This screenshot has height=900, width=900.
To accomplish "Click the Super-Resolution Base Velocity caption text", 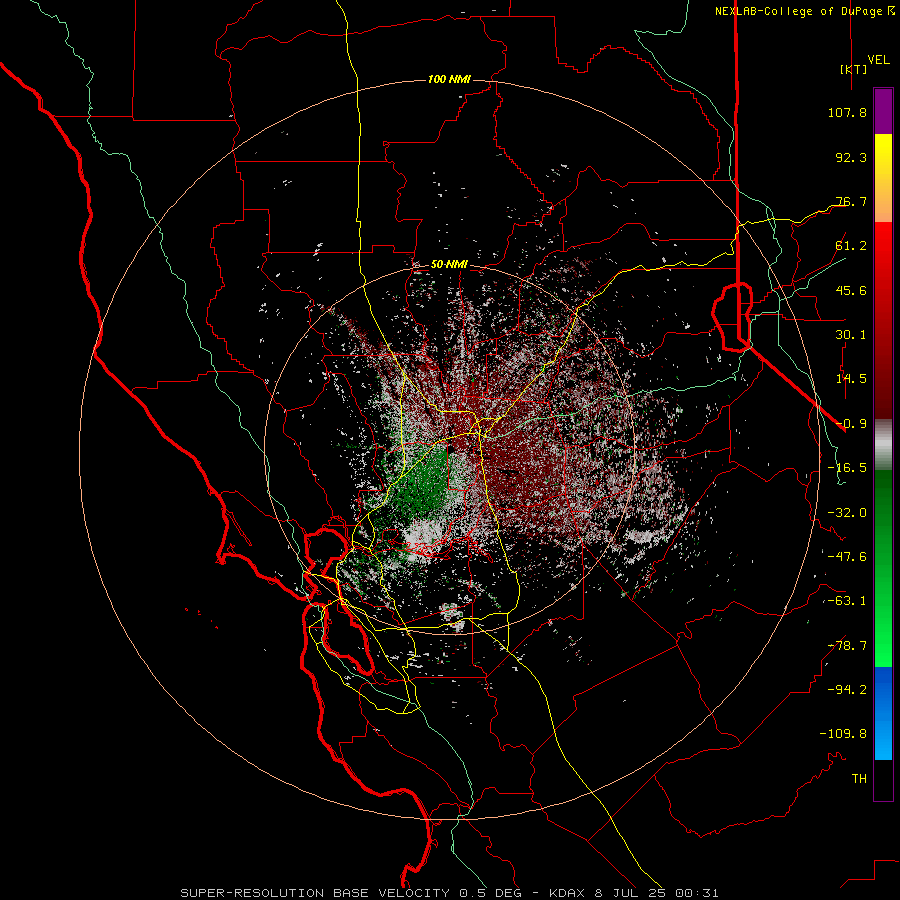I will (449, 893).
